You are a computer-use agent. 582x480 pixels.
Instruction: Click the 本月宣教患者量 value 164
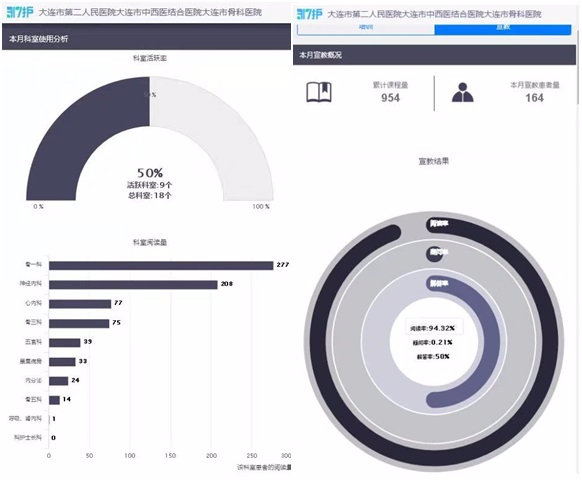(x=534, y=98)
